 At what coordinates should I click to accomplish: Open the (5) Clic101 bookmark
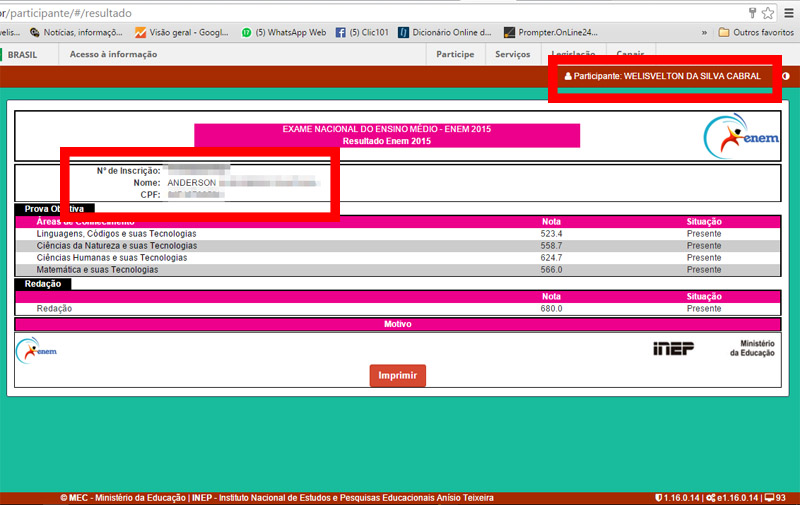362,33
